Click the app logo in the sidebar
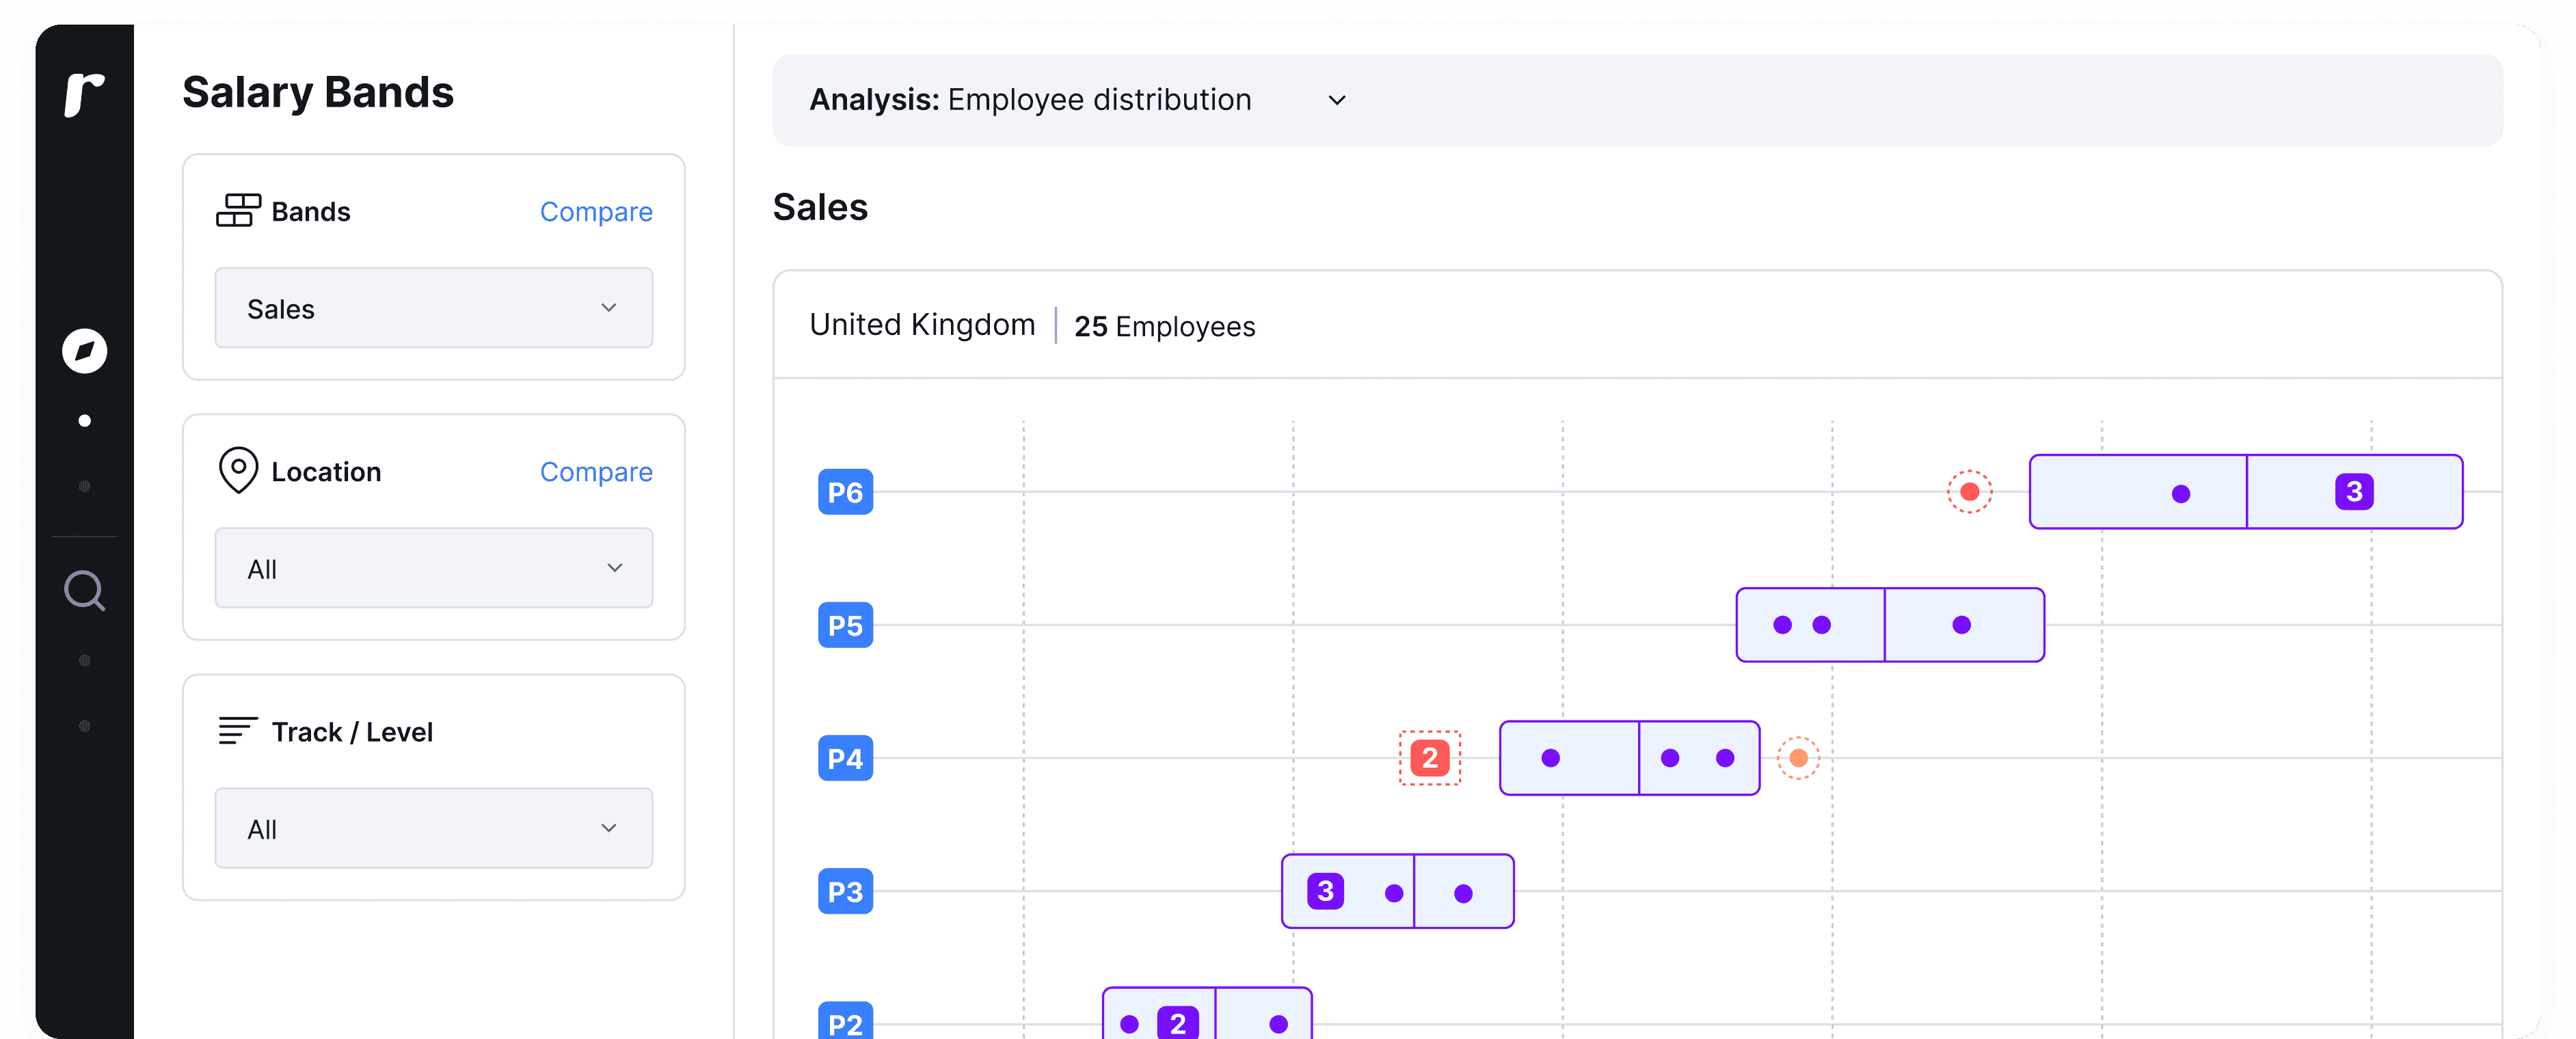The image size is (2576, 1039). [84, 95]
